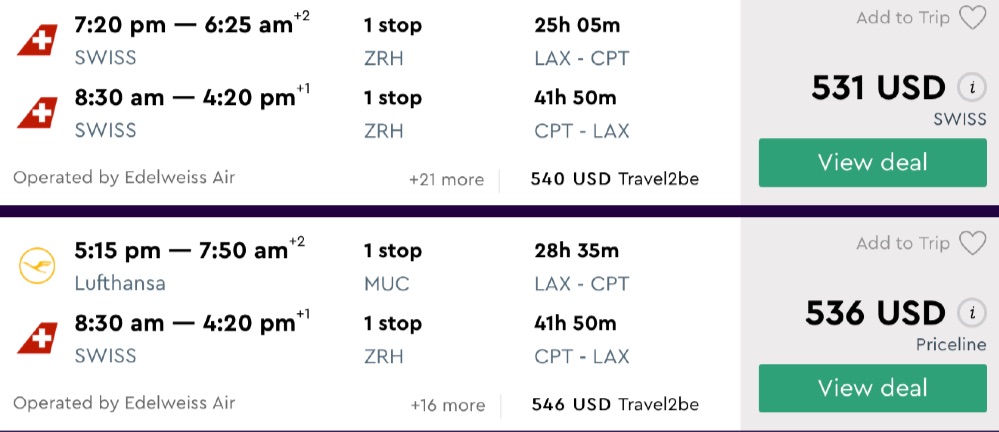
Task: Click the heart icon on the Priceline 536 USD deal
Action: click(x=972, y=243)
